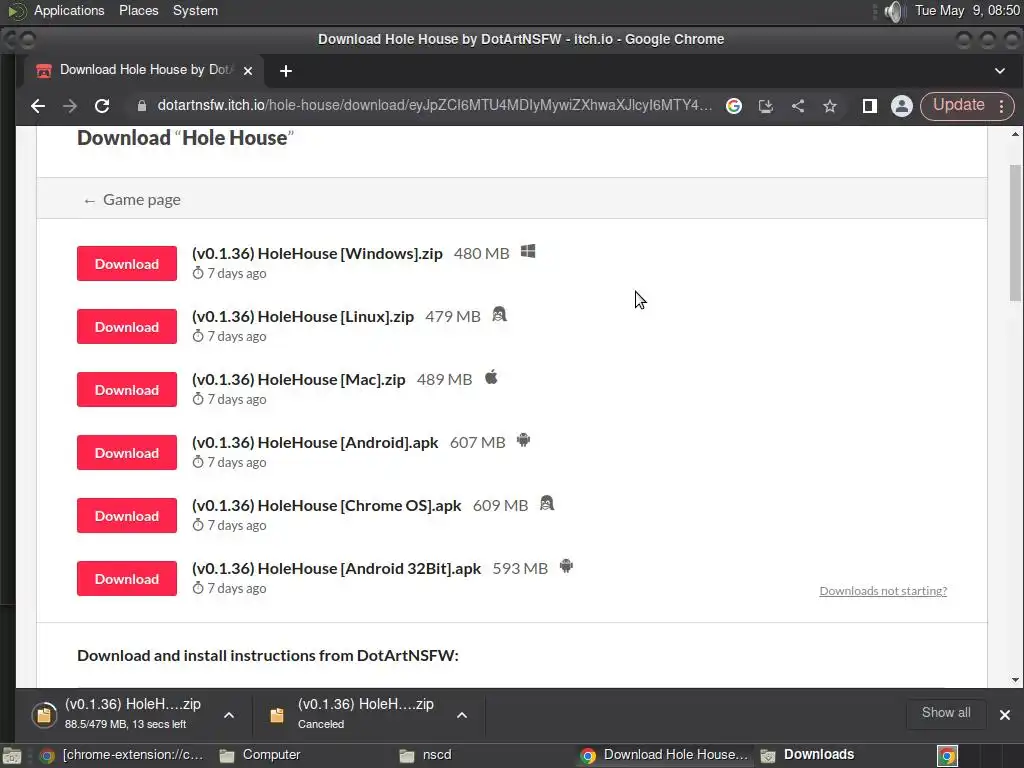Image resolution: width=1024 pixels, height=768 pixels.
Task: Open the Chrome side panel
Action: point(869,106)
